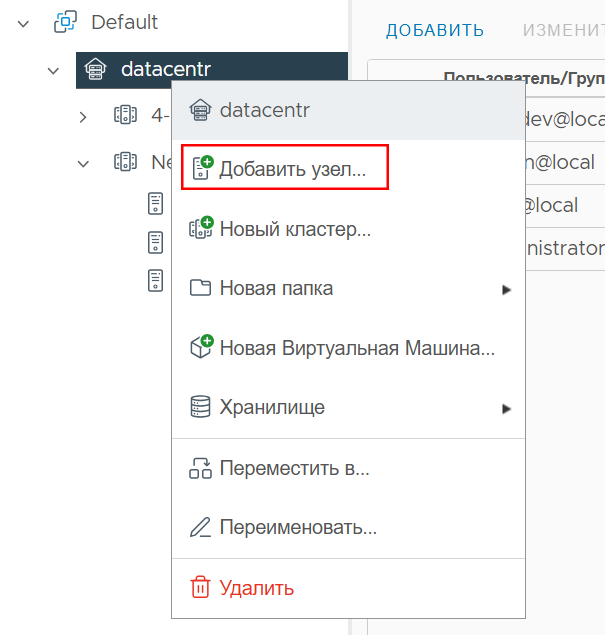The height and width of the screenshot is (635, 605).
Task: Click the red trash delete icon
Action: coord(200,587)
